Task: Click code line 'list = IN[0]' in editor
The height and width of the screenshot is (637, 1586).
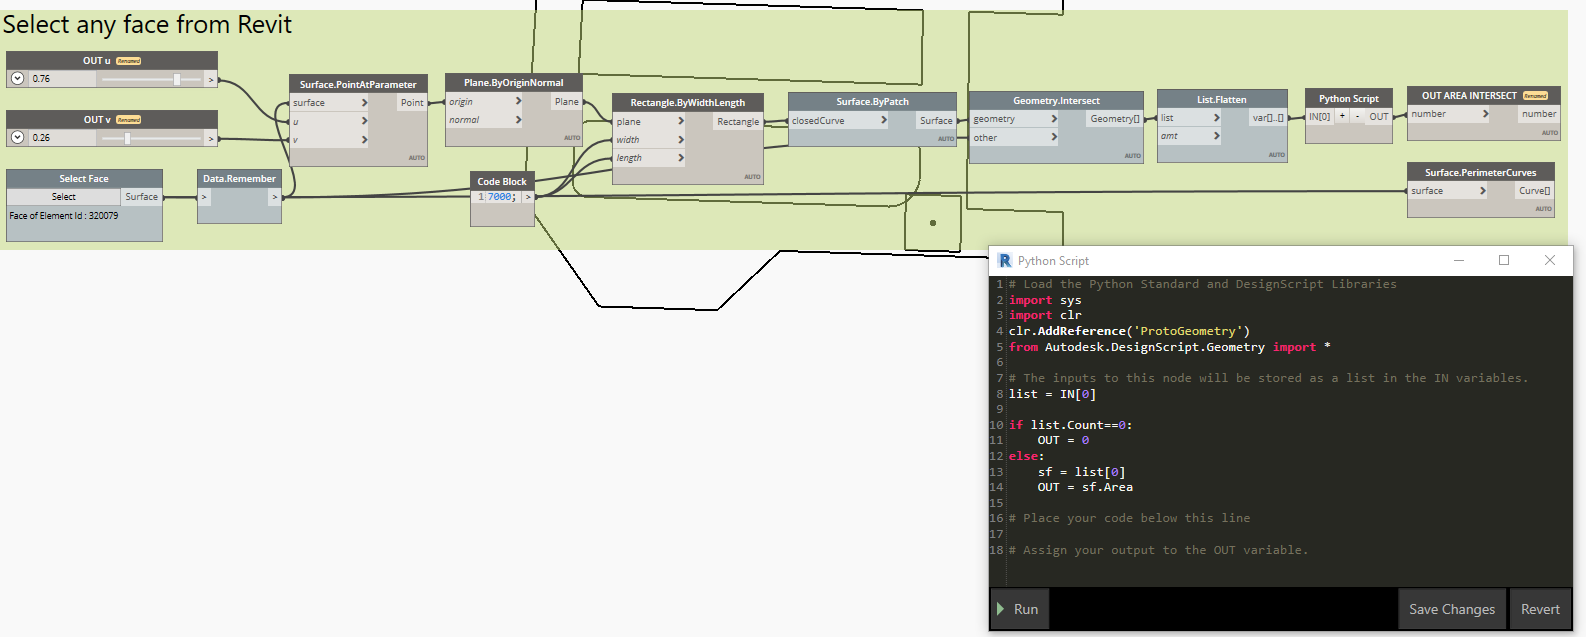Action: click(x=1052, y=394)
